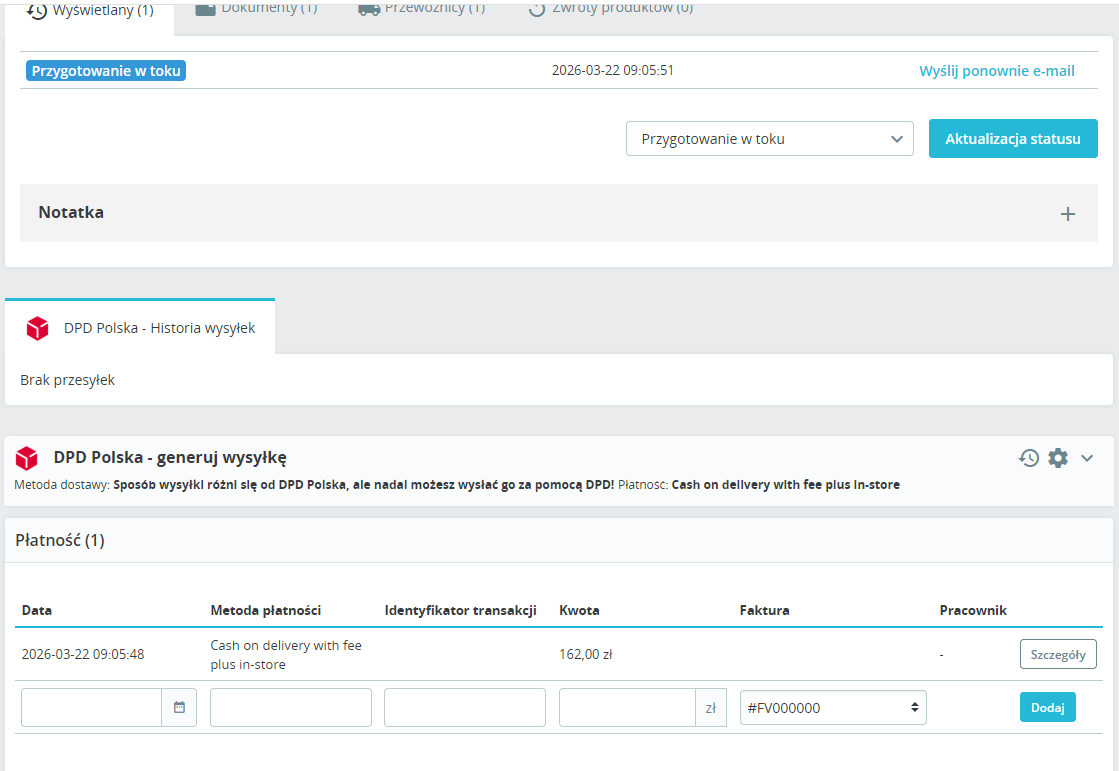Click the calendar icon in the date field
This screenshot has width=1119, height=771.
(179, 707)
